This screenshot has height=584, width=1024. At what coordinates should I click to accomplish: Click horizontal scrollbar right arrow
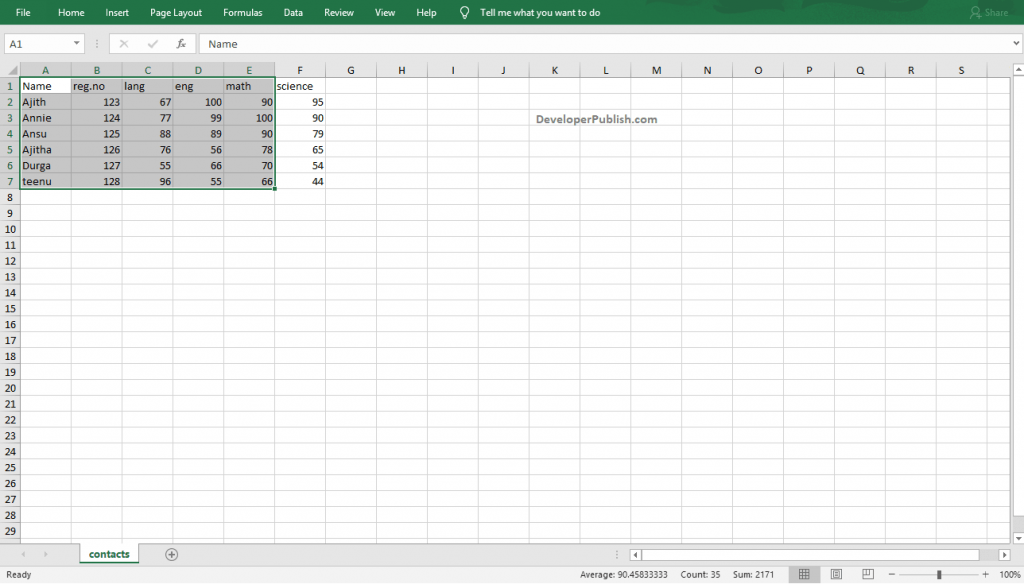coord(1004,555)
